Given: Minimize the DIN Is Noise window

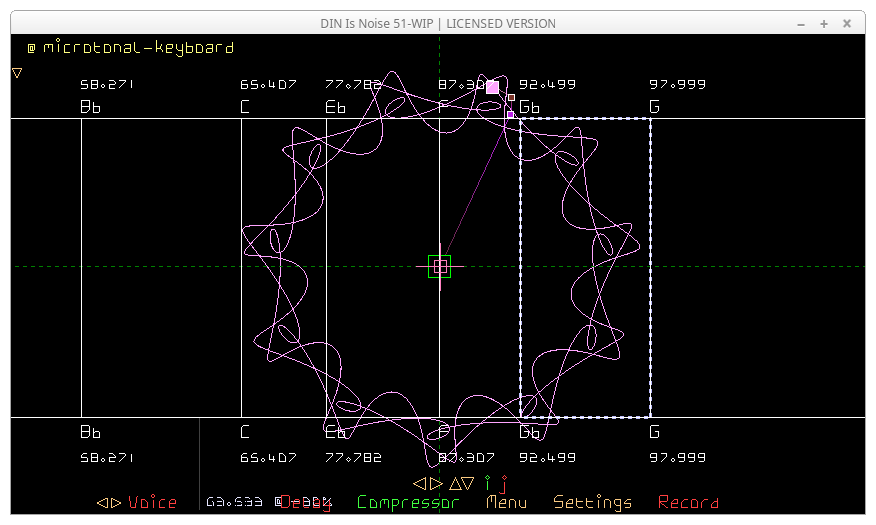Looking at the screenshot, I should 799,23.
